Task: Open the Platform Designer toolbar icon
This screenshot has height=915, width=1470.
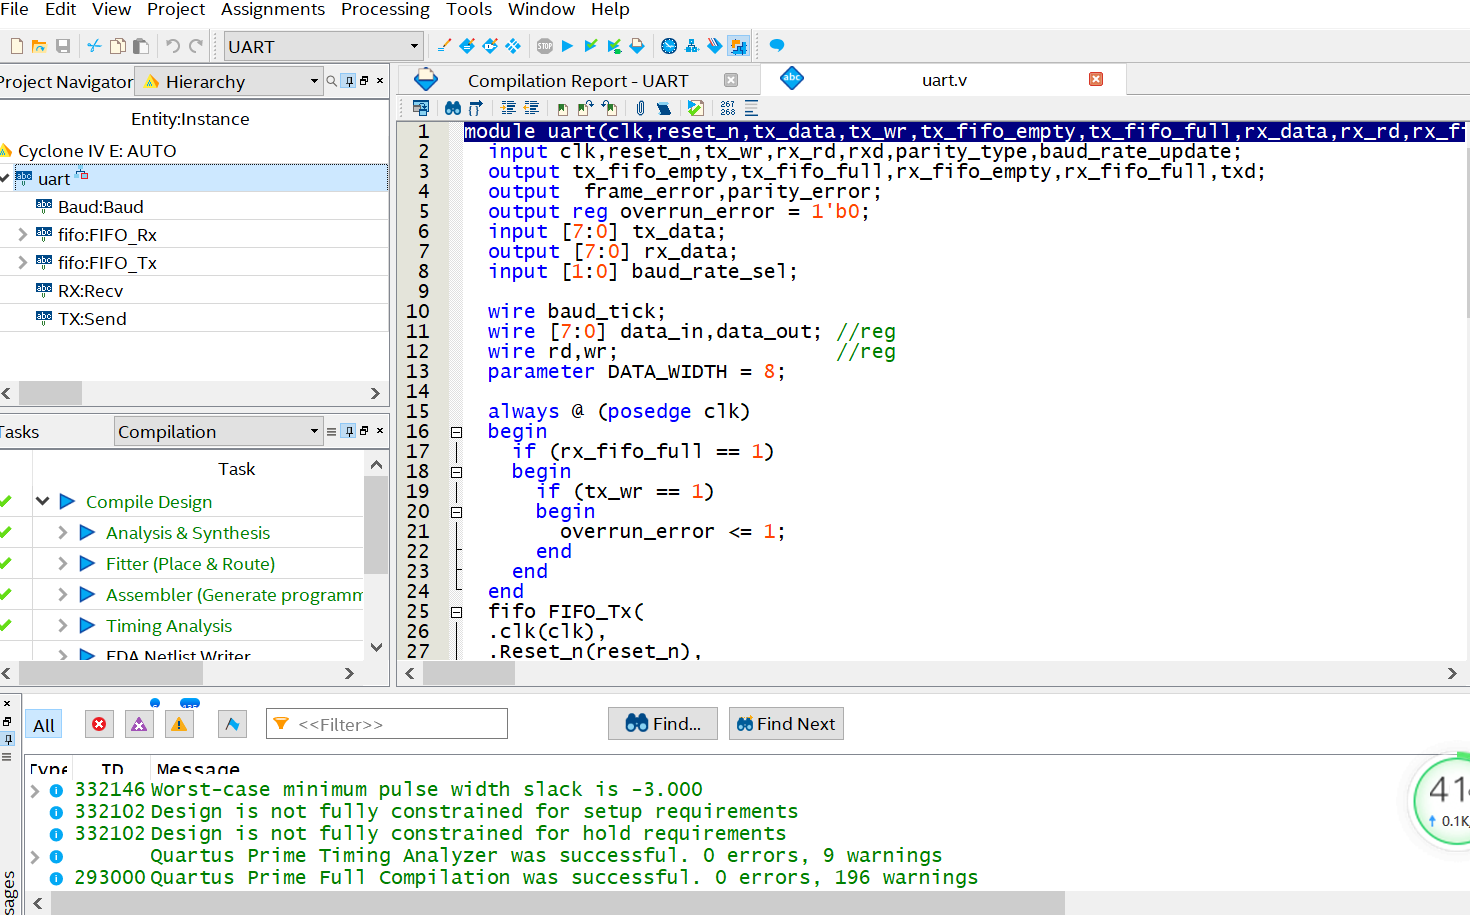Action: (738, 46)
